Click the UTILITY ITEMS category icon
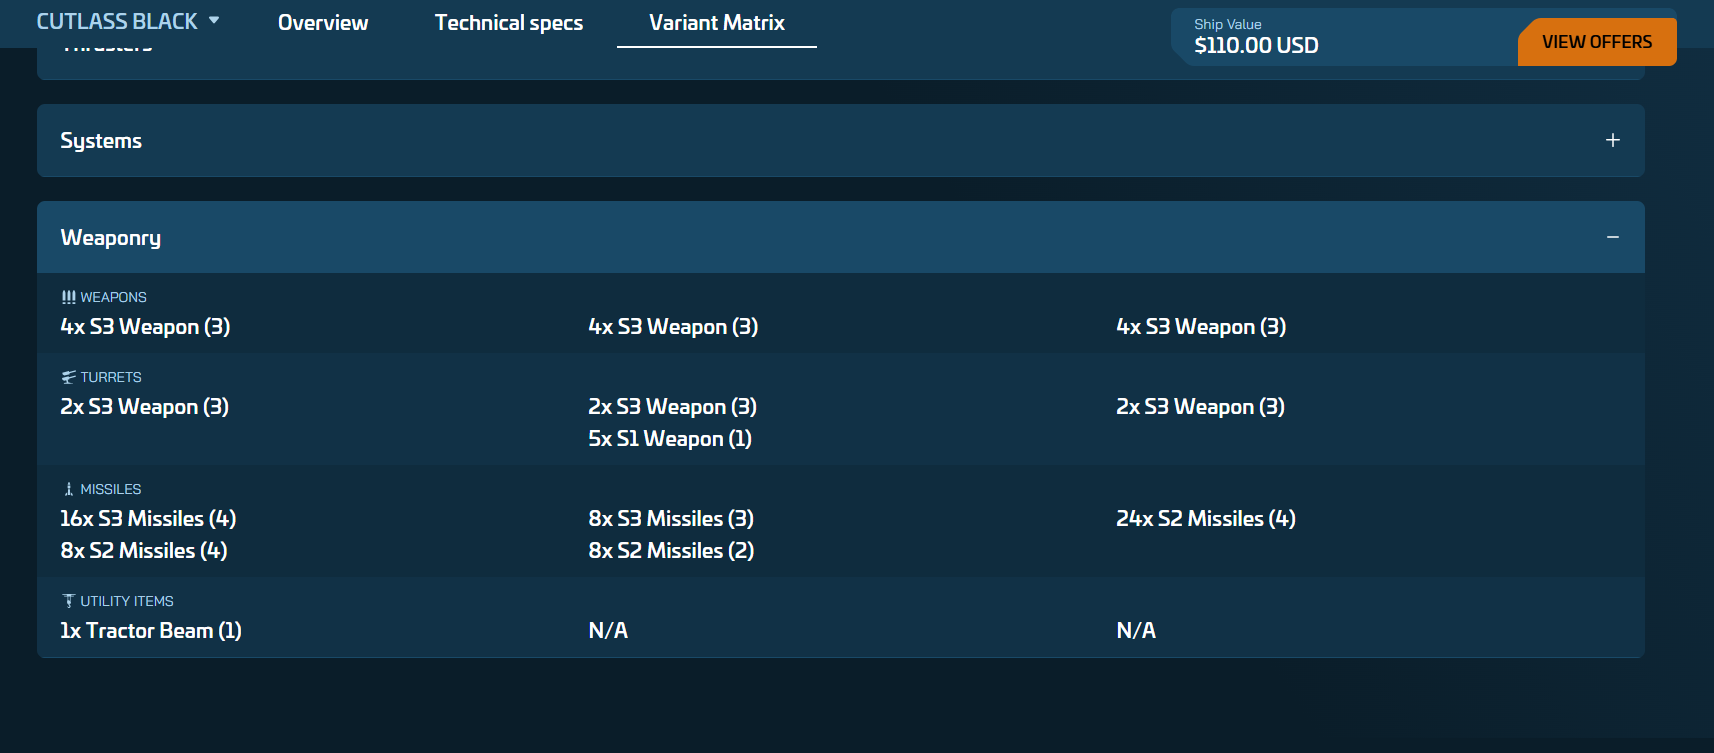Image resolution: width=1714 pixels, height=753 pixels. click(x=68, y=601)
